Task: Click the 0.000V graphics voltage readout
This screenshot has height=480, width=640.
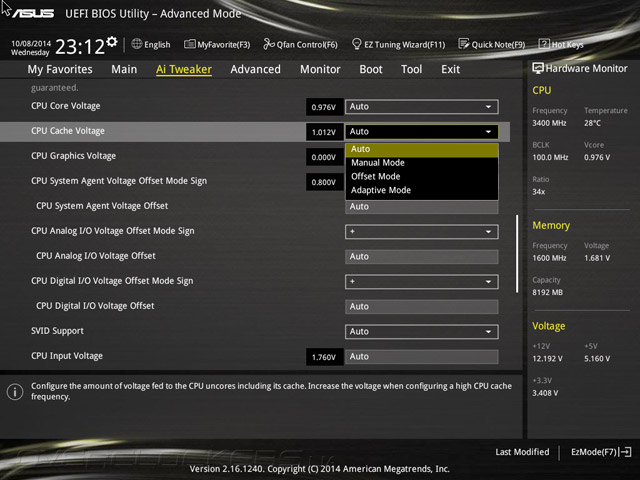Action: tap(324, 157)
